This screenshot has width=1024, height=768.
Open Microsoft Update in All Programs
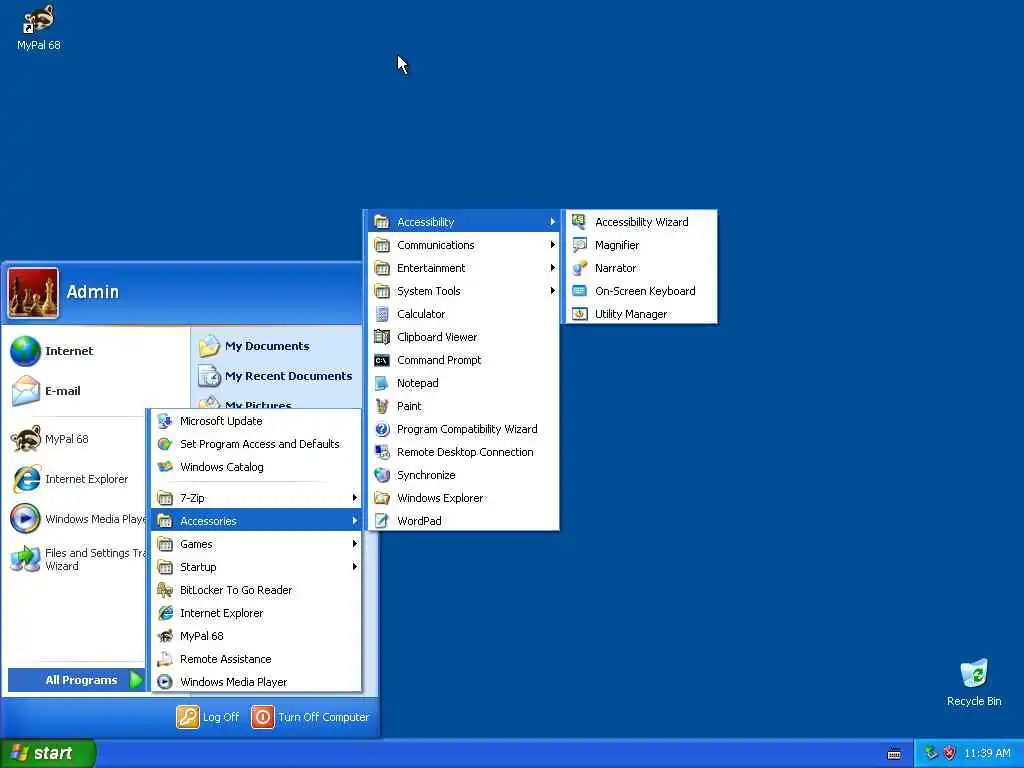[x=256, y=421]
